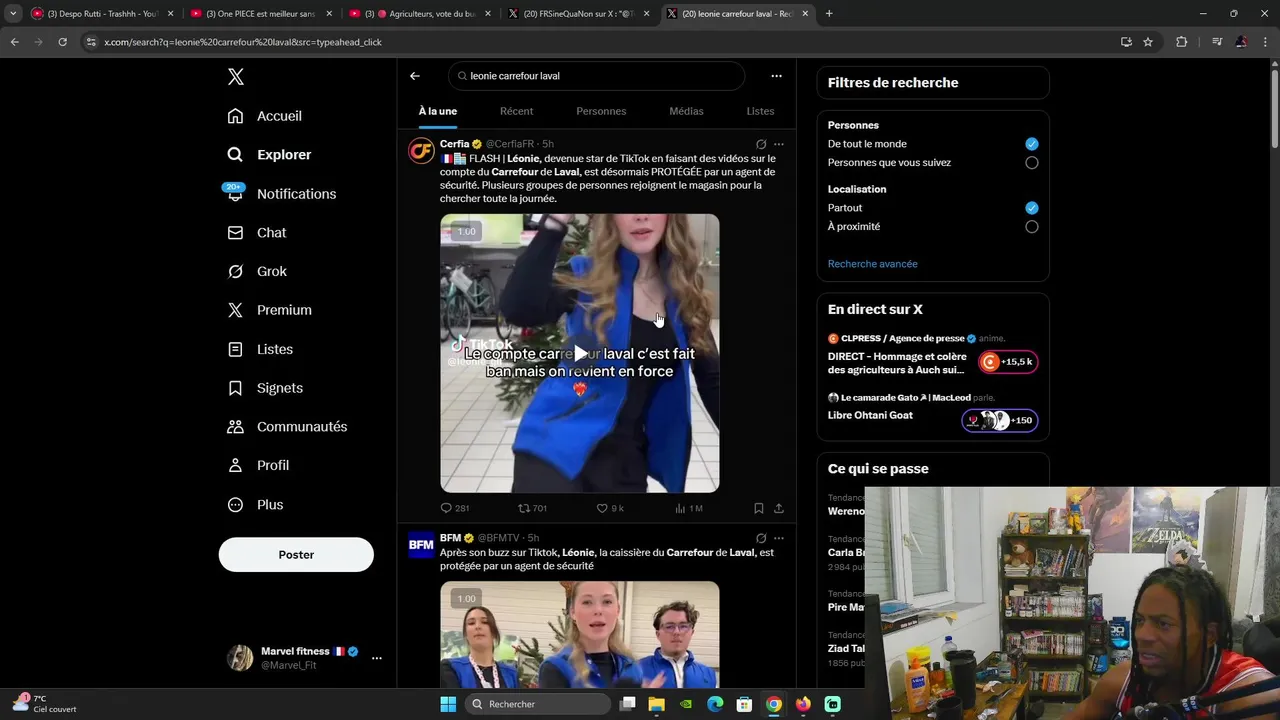Repost Cerfia post with 701 reposts
The height and width of the screenshot is (720, 1280).
[x=532, y=508]
